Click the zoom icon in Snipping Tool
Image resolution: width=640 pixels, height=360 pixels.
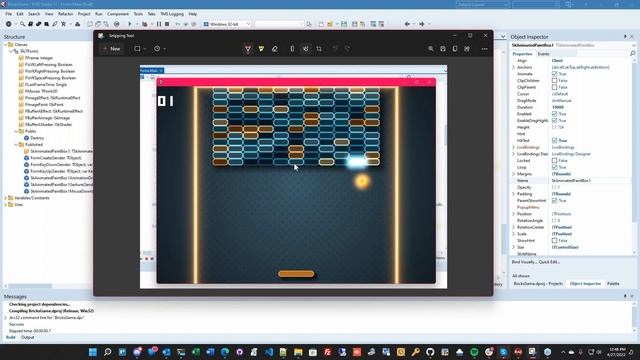click(x=431, y=49)
